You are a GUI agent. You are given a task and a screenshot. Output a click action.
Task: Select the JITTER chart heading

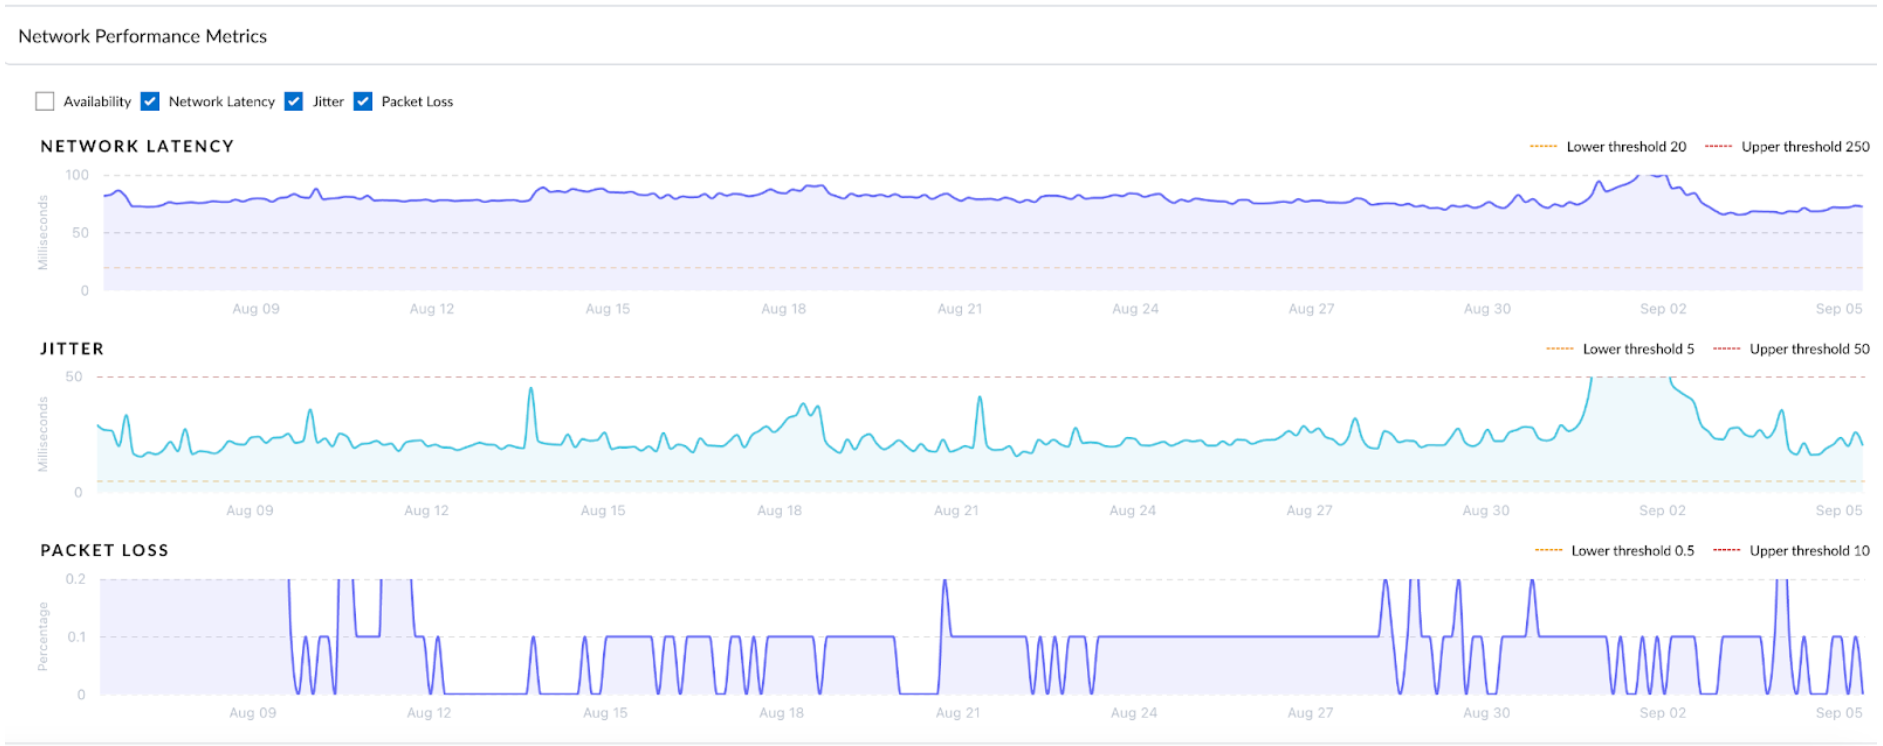click(72, 349)
